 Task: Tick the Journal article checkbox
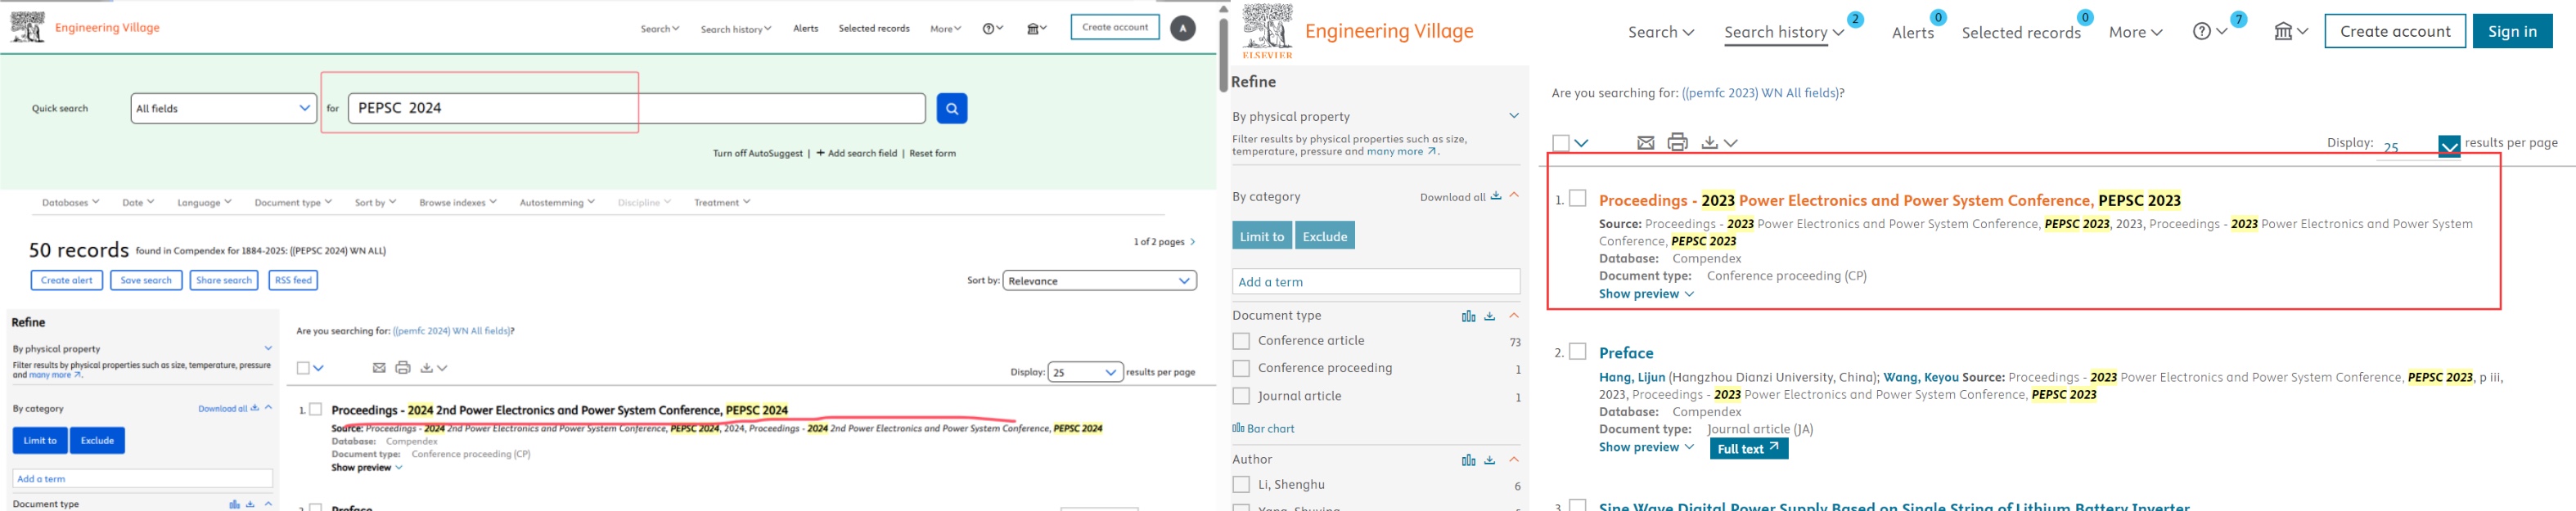(1241, 396)
